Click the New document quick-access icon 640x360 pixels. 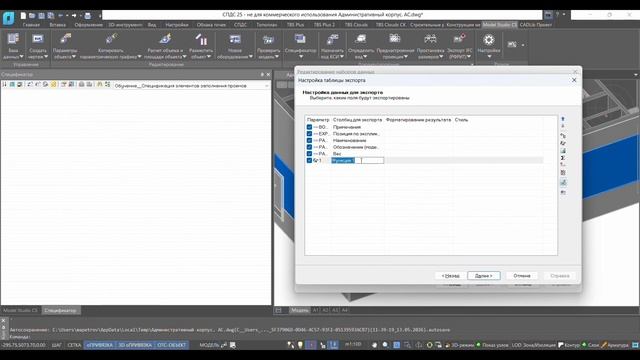(x=23, y=16)
